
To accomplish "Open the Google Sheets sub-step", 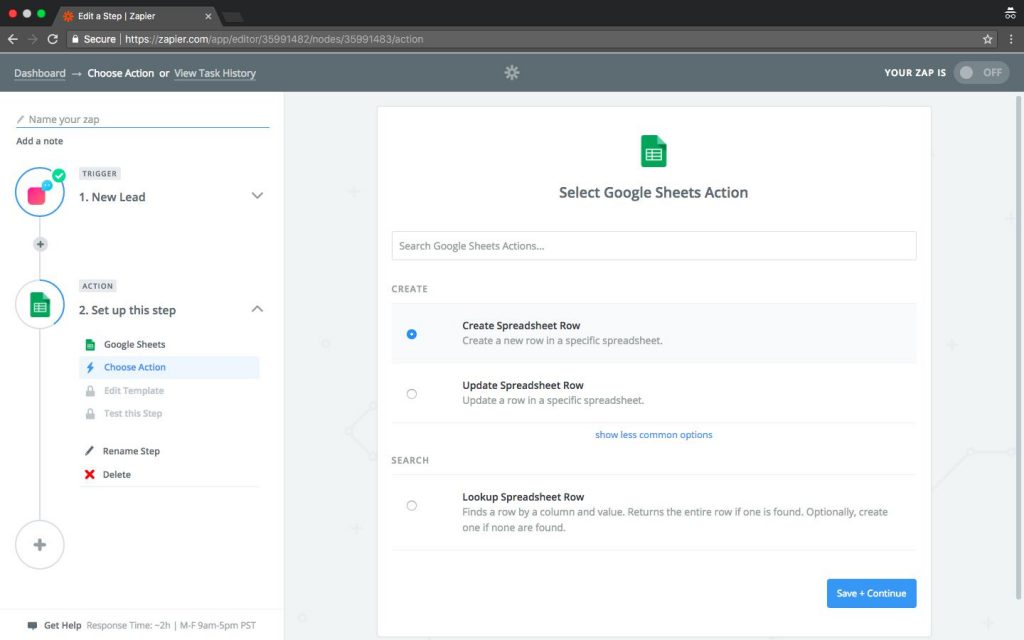I will (135, 345).
